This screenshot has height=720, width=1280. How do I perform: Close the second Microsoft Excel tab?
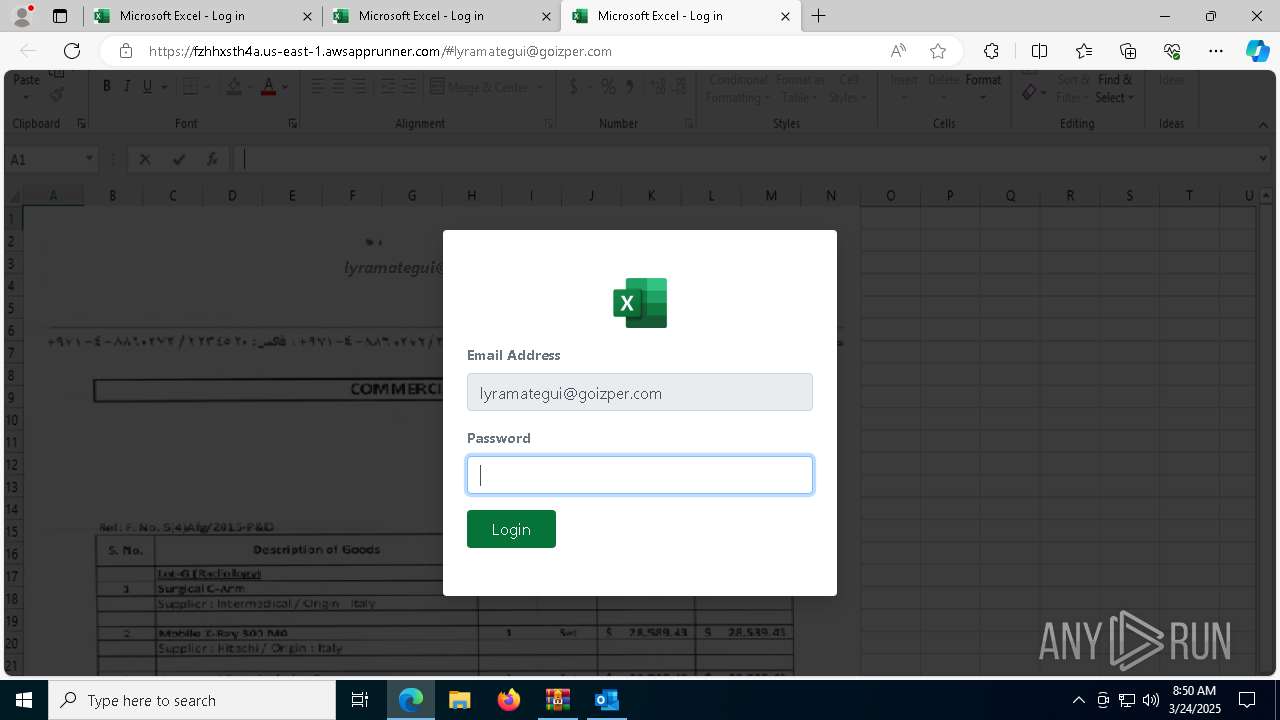click(546, 16)
